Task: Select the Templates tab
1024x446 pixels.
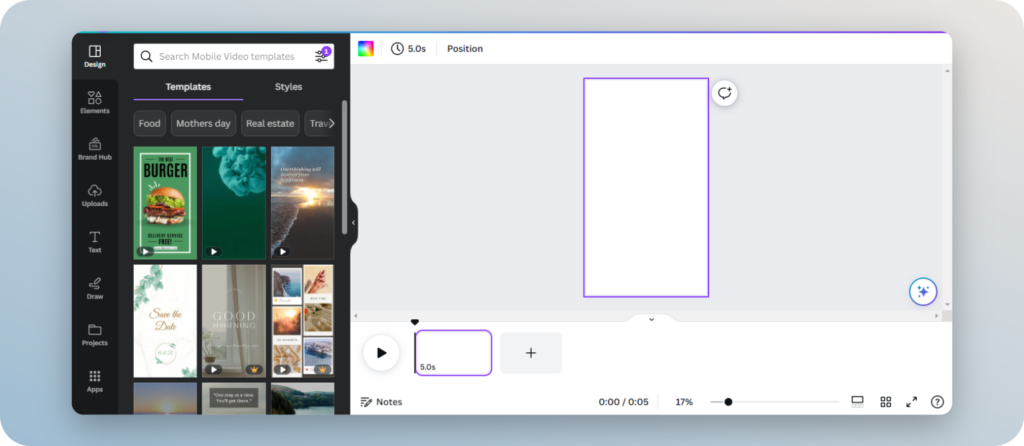Action: coord(188,87)
